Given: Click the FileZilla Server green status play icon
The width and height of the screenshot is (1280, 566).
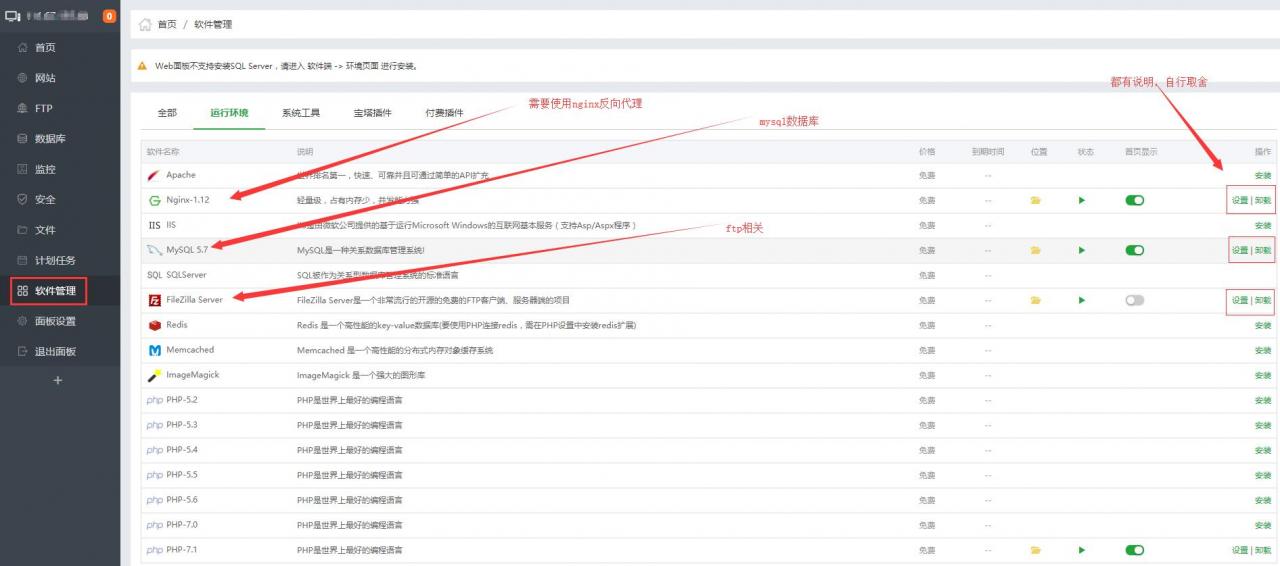Looking at the screenshot, I should tap(1081, 300).
